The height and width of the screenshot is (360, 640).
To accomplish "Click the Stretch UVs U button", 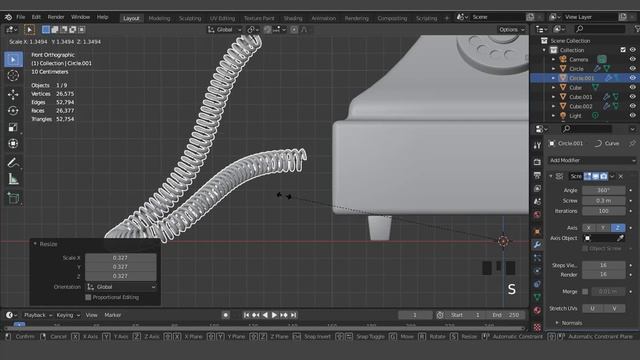I will tap(592, 309).
